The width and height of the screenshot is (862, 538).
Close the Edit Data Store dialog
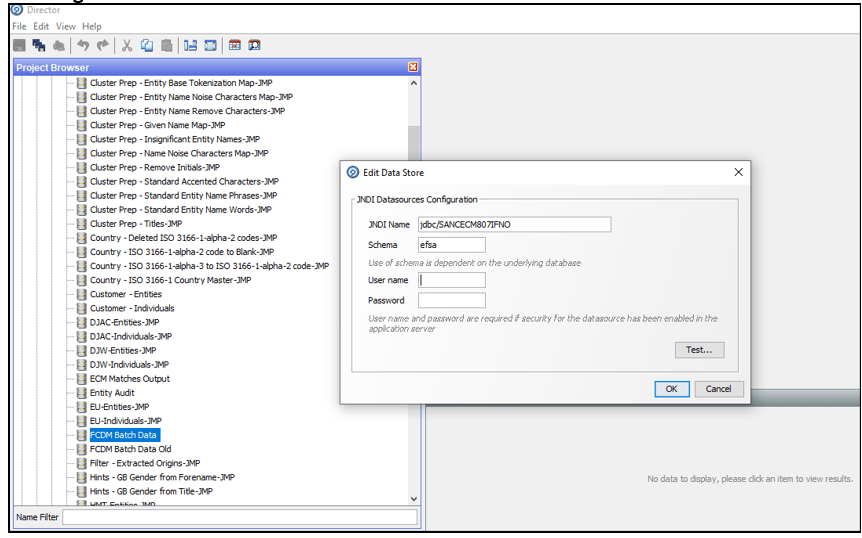739,173
